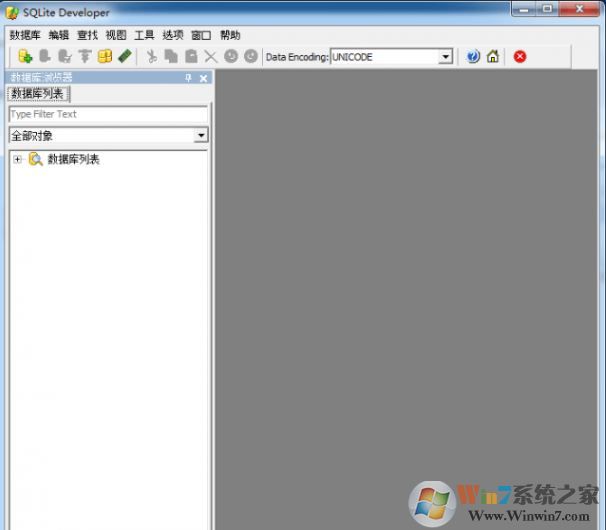The image size is (606, 530).
Task: Click the green memory chip toolbar icon
Action: click(125, 56)
